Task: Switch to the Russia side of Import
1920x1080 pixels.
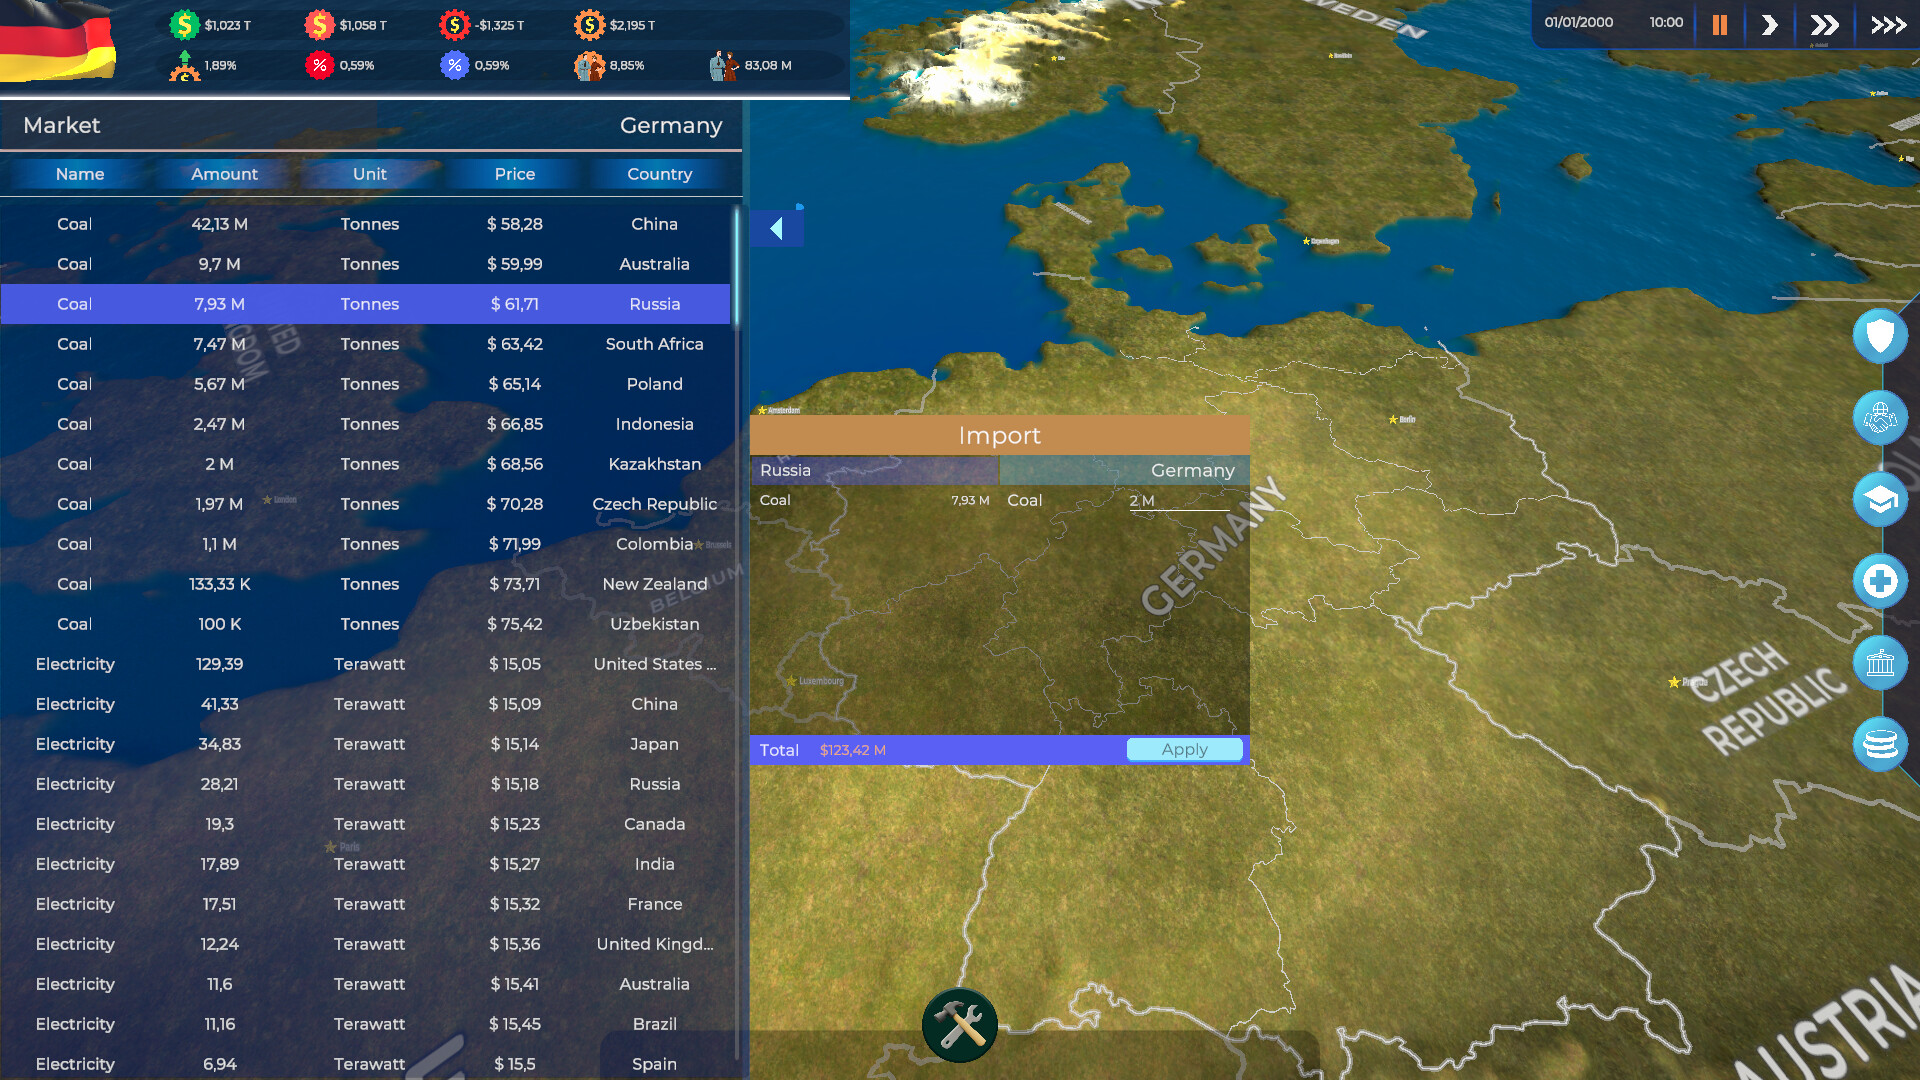Action: coord(874,470)
